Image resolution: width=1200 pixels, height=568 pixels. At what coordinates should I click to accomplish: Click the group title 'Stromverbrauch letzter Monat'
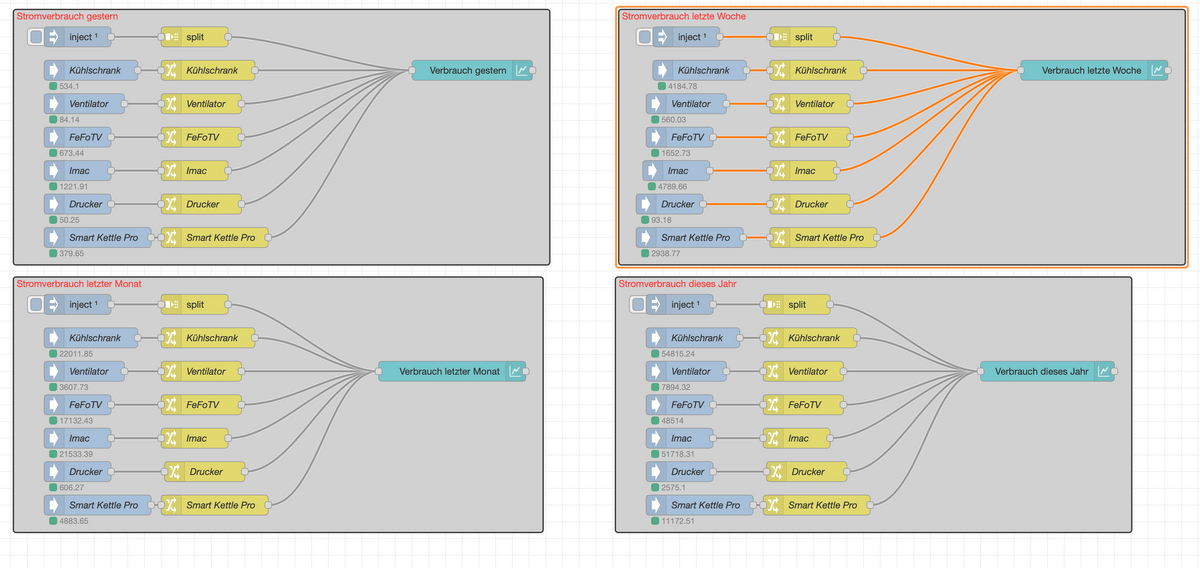coord(78,284)
